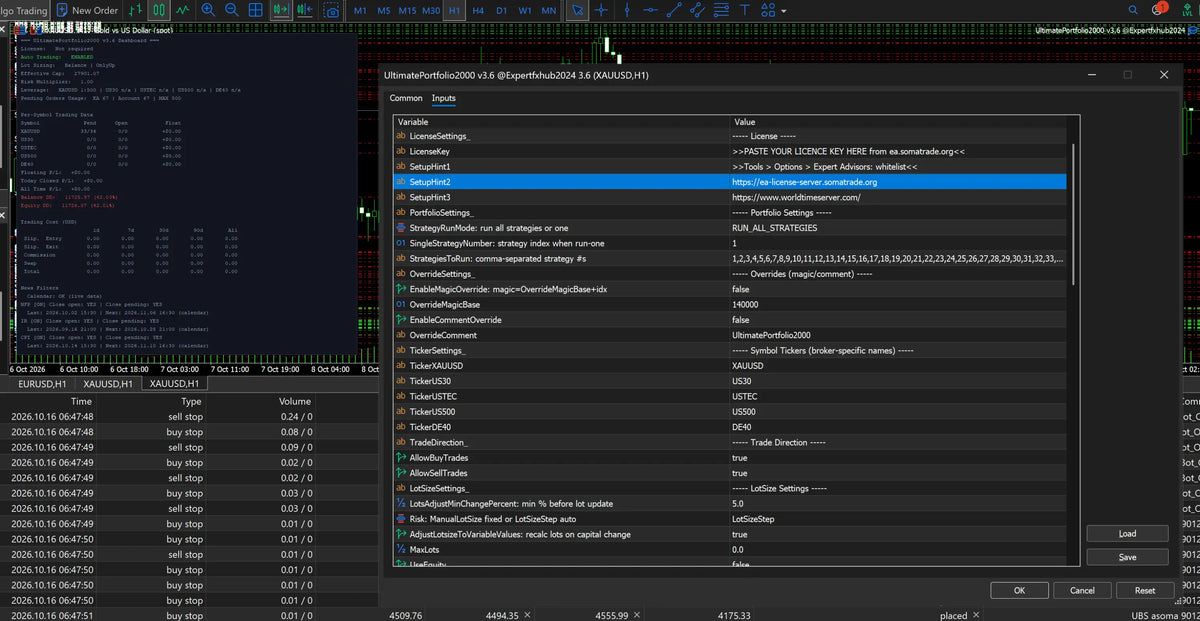Select the horizontal line drawing tool
The height and width of the screenshot is (621, 1200).
pos(649,10)
